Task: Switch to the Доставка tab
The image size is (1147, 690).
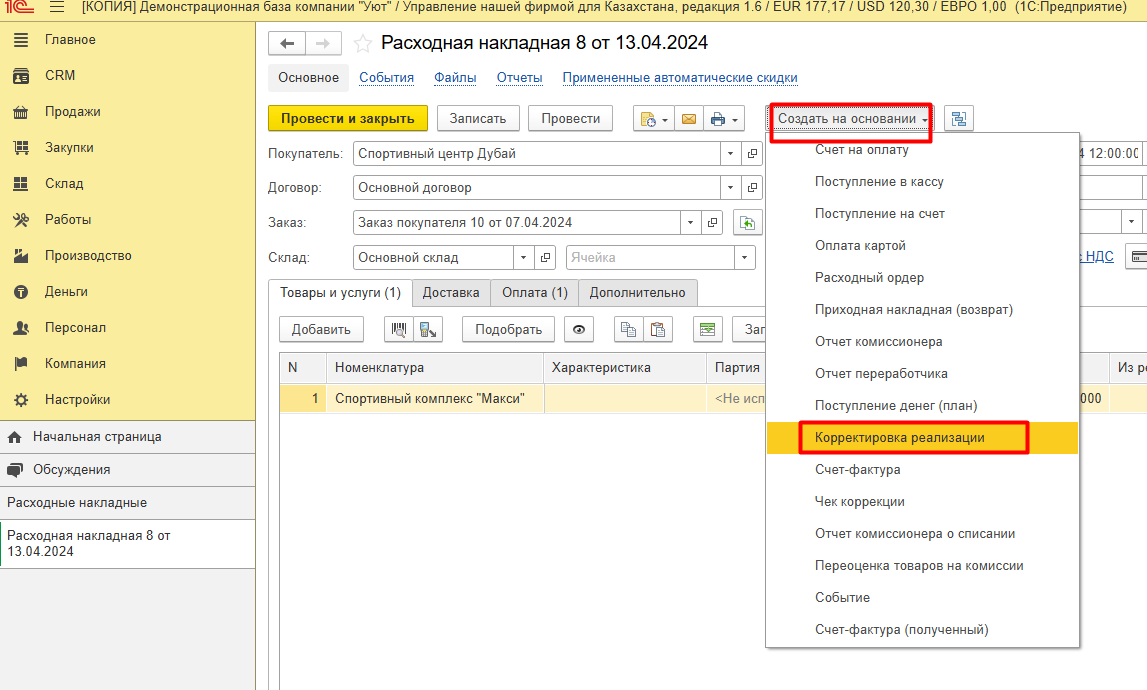Action: 450,292
